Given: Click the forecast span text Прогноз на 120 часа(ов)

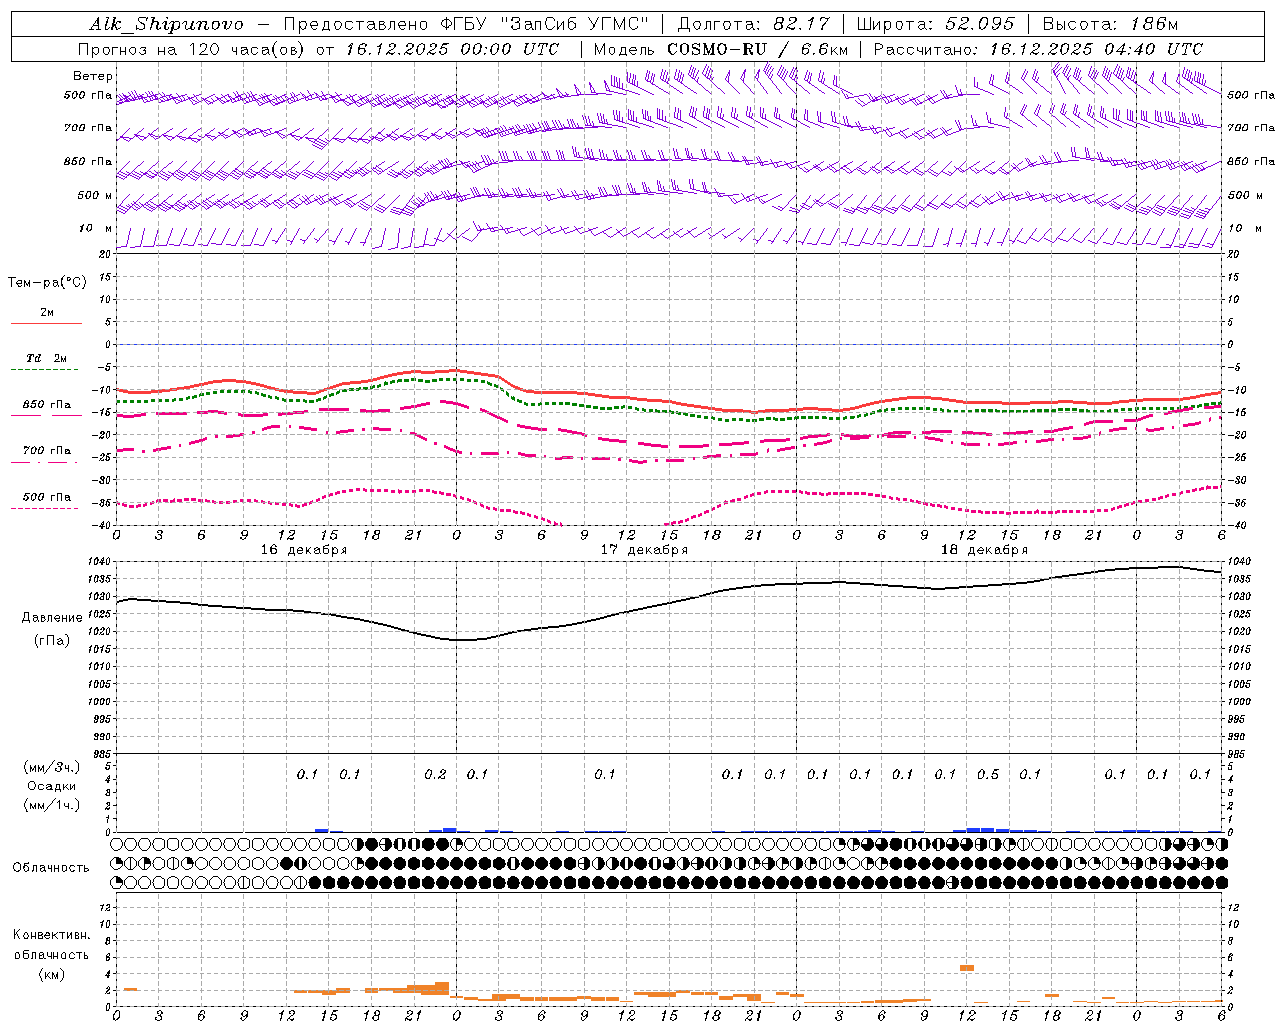Looking at the screenshot, I should coord(192,49).
